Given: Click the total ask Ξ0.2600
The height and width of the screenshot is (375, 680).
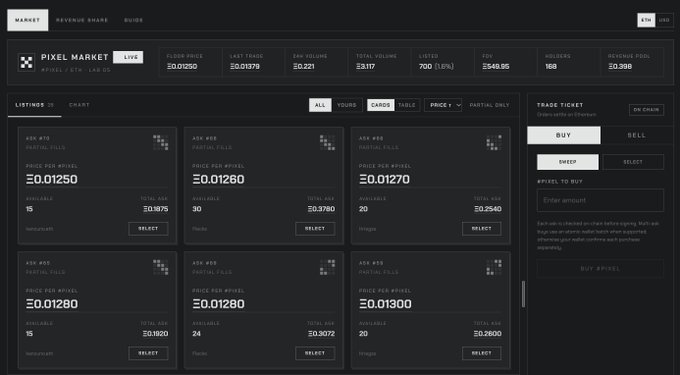Looking at the screenshot, I should coord(488,333).
